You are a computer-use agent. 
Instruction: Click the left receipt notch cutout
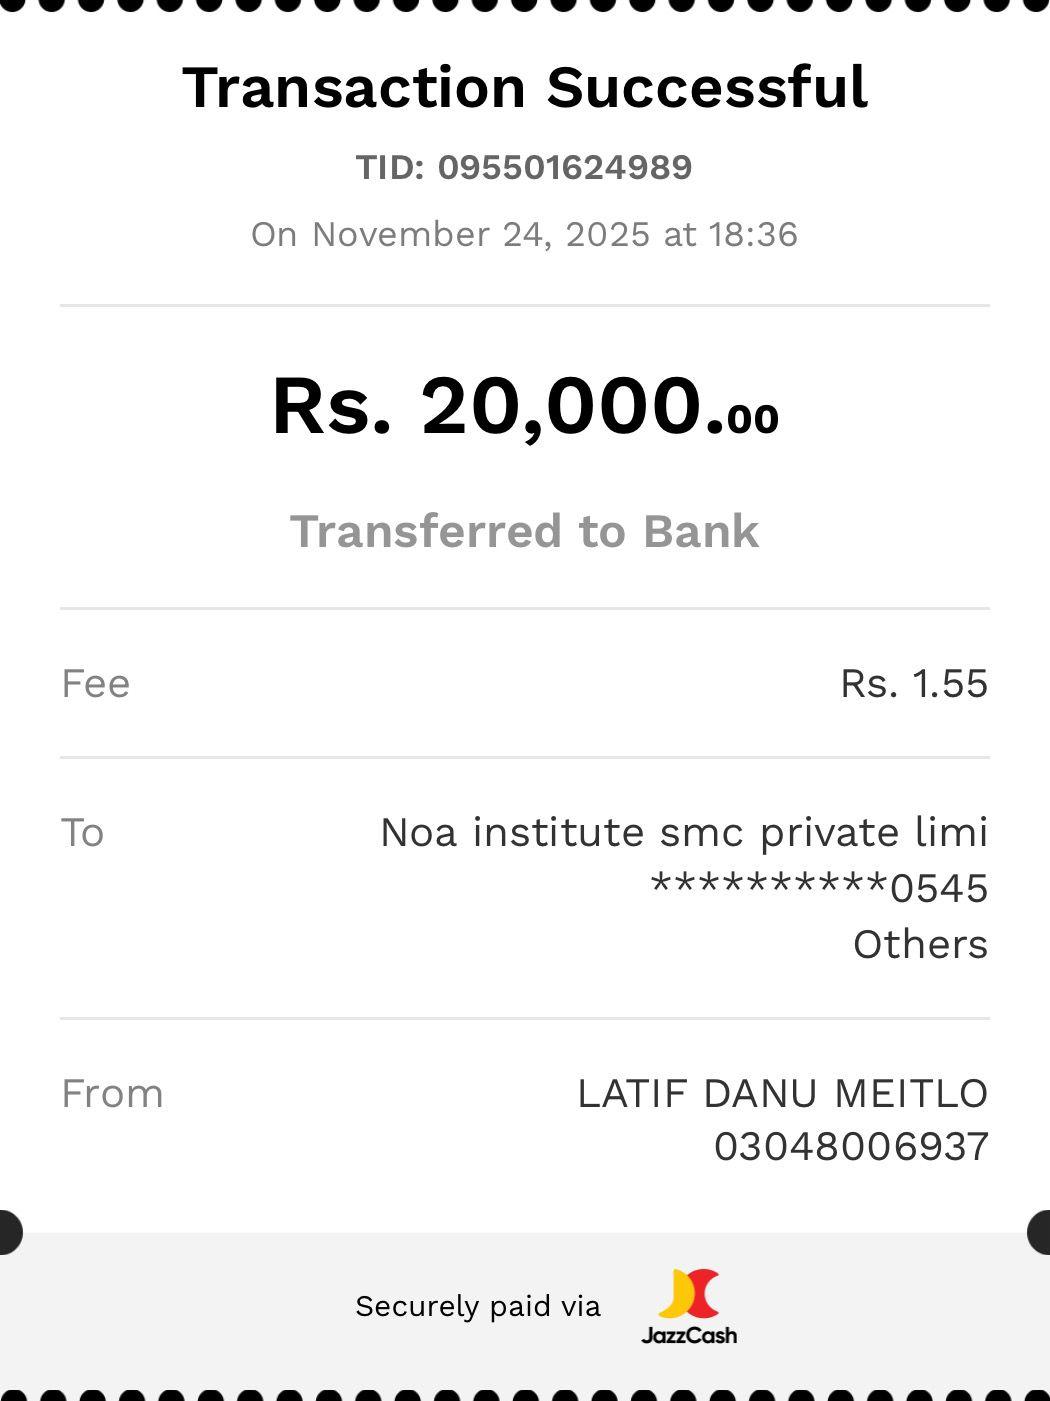click(8, 1231)
